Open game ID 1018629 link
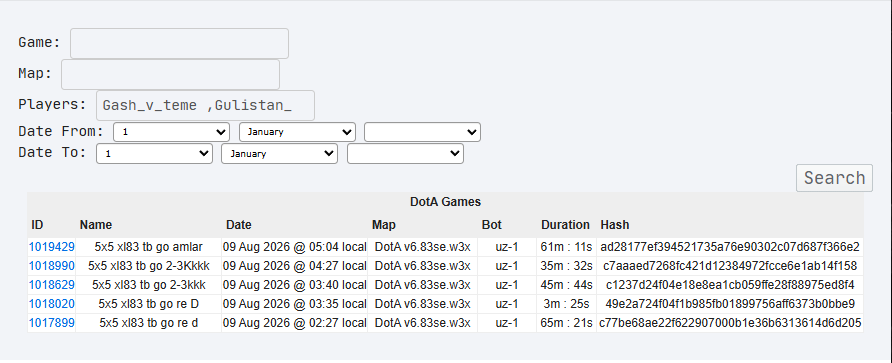The image size is (892, 363). coord(52,284)
